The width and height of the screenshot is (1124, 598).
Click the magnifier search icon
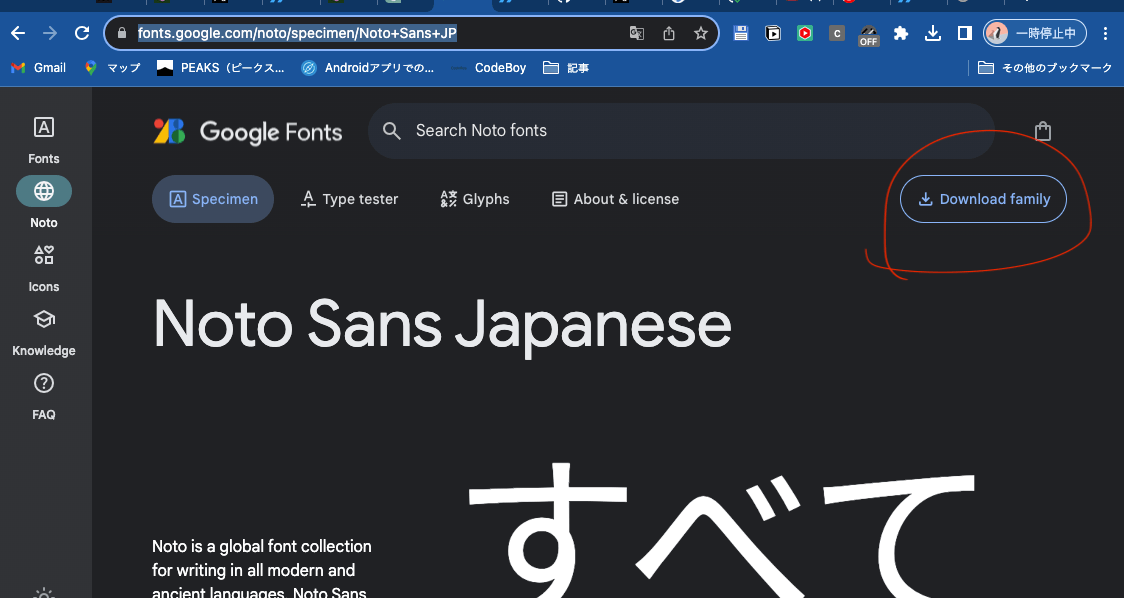(x=391, y=130)
